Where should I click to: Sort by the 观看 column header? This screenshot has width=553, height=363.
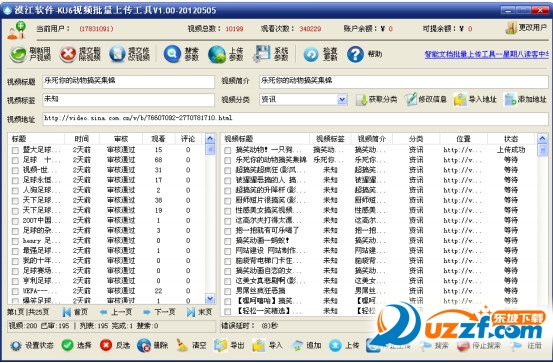[158, 139]
